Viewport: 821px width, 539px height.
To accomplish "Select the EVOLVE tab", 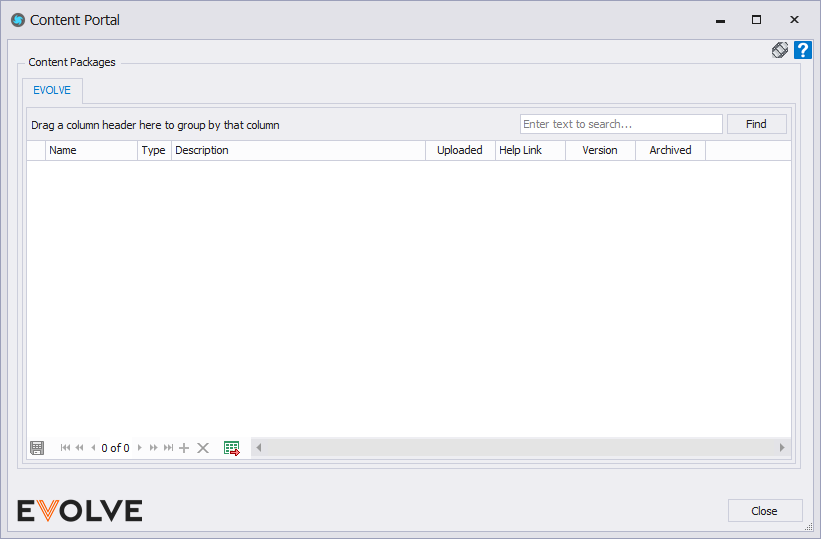I will point(52,90).
